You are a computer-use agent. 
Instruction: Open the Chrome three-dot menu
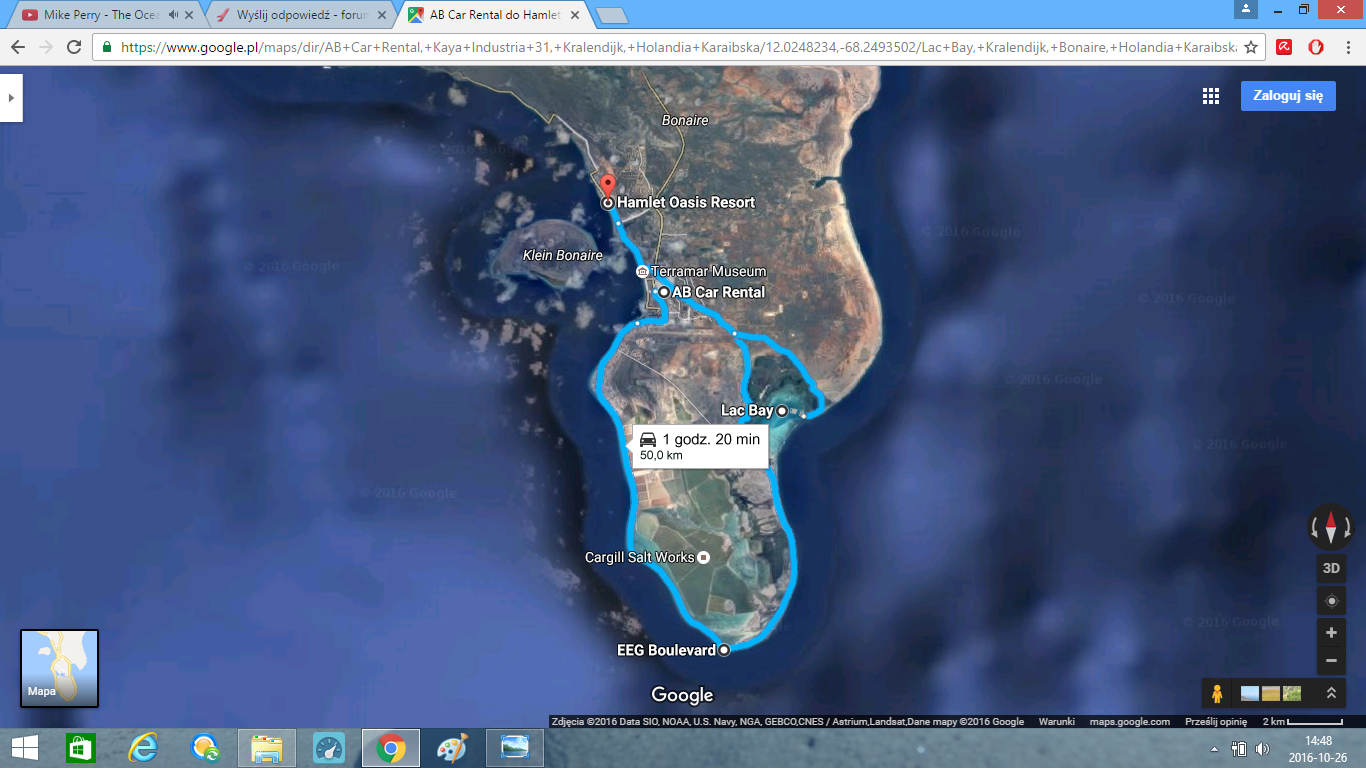pyautogui.click(x=1346, y=47)
